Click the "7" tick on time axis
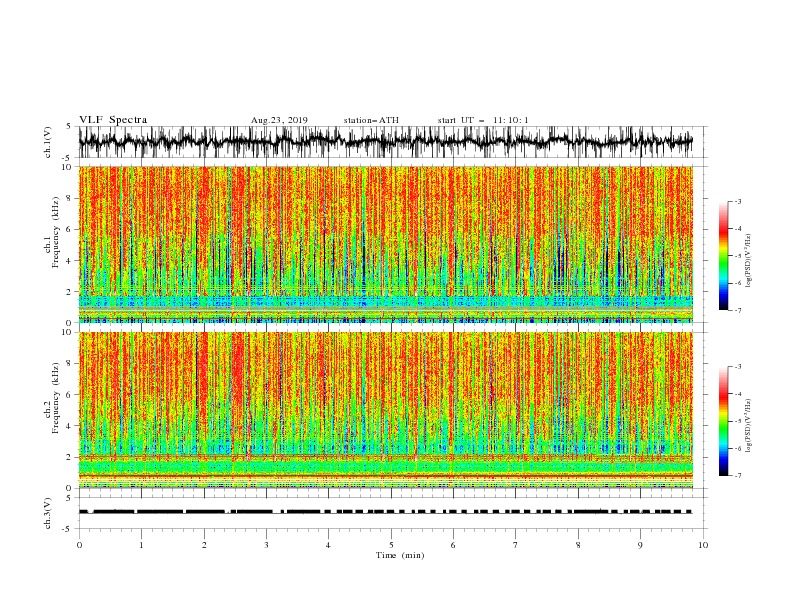 516,545
